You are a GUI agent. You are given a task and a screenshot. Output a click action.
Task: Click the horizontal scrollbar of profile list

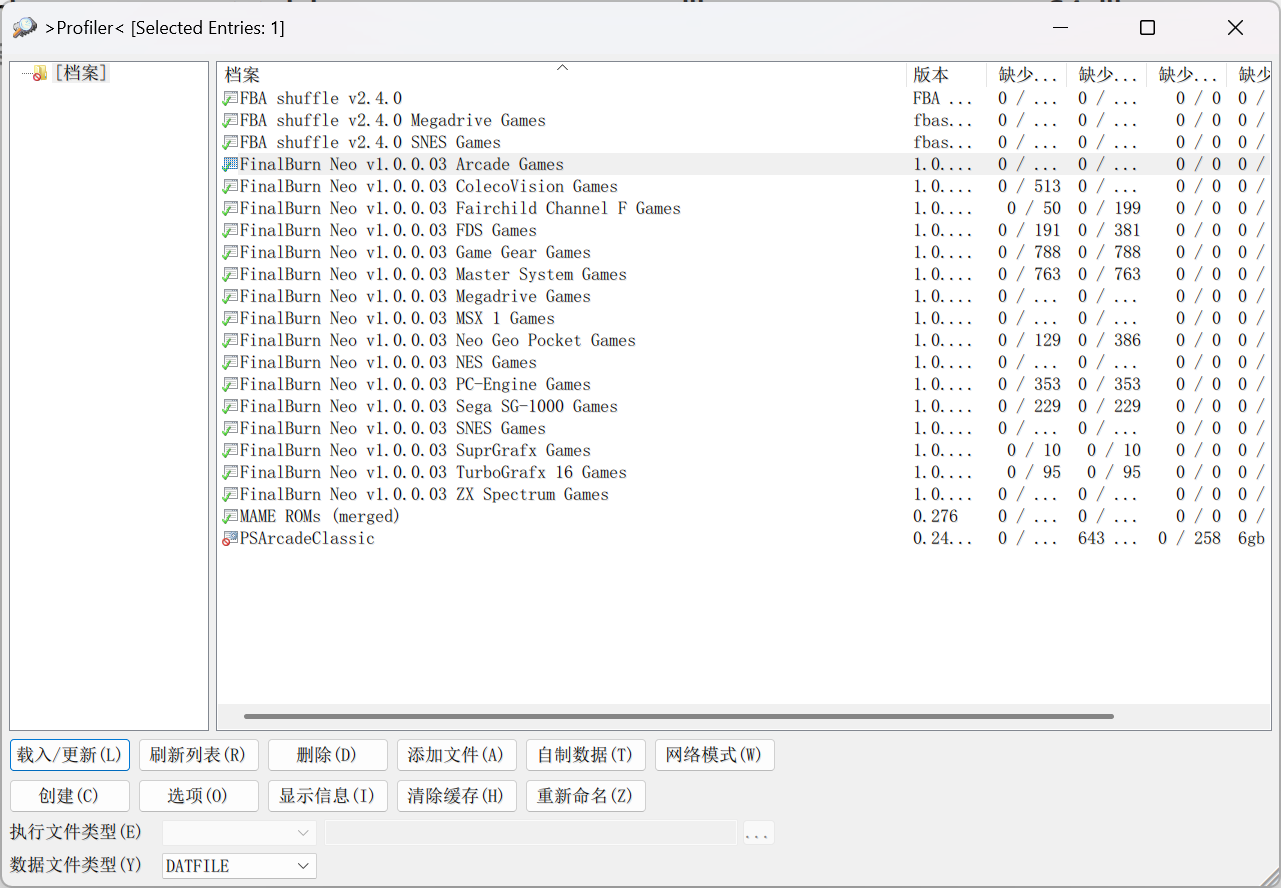[679, 716]
